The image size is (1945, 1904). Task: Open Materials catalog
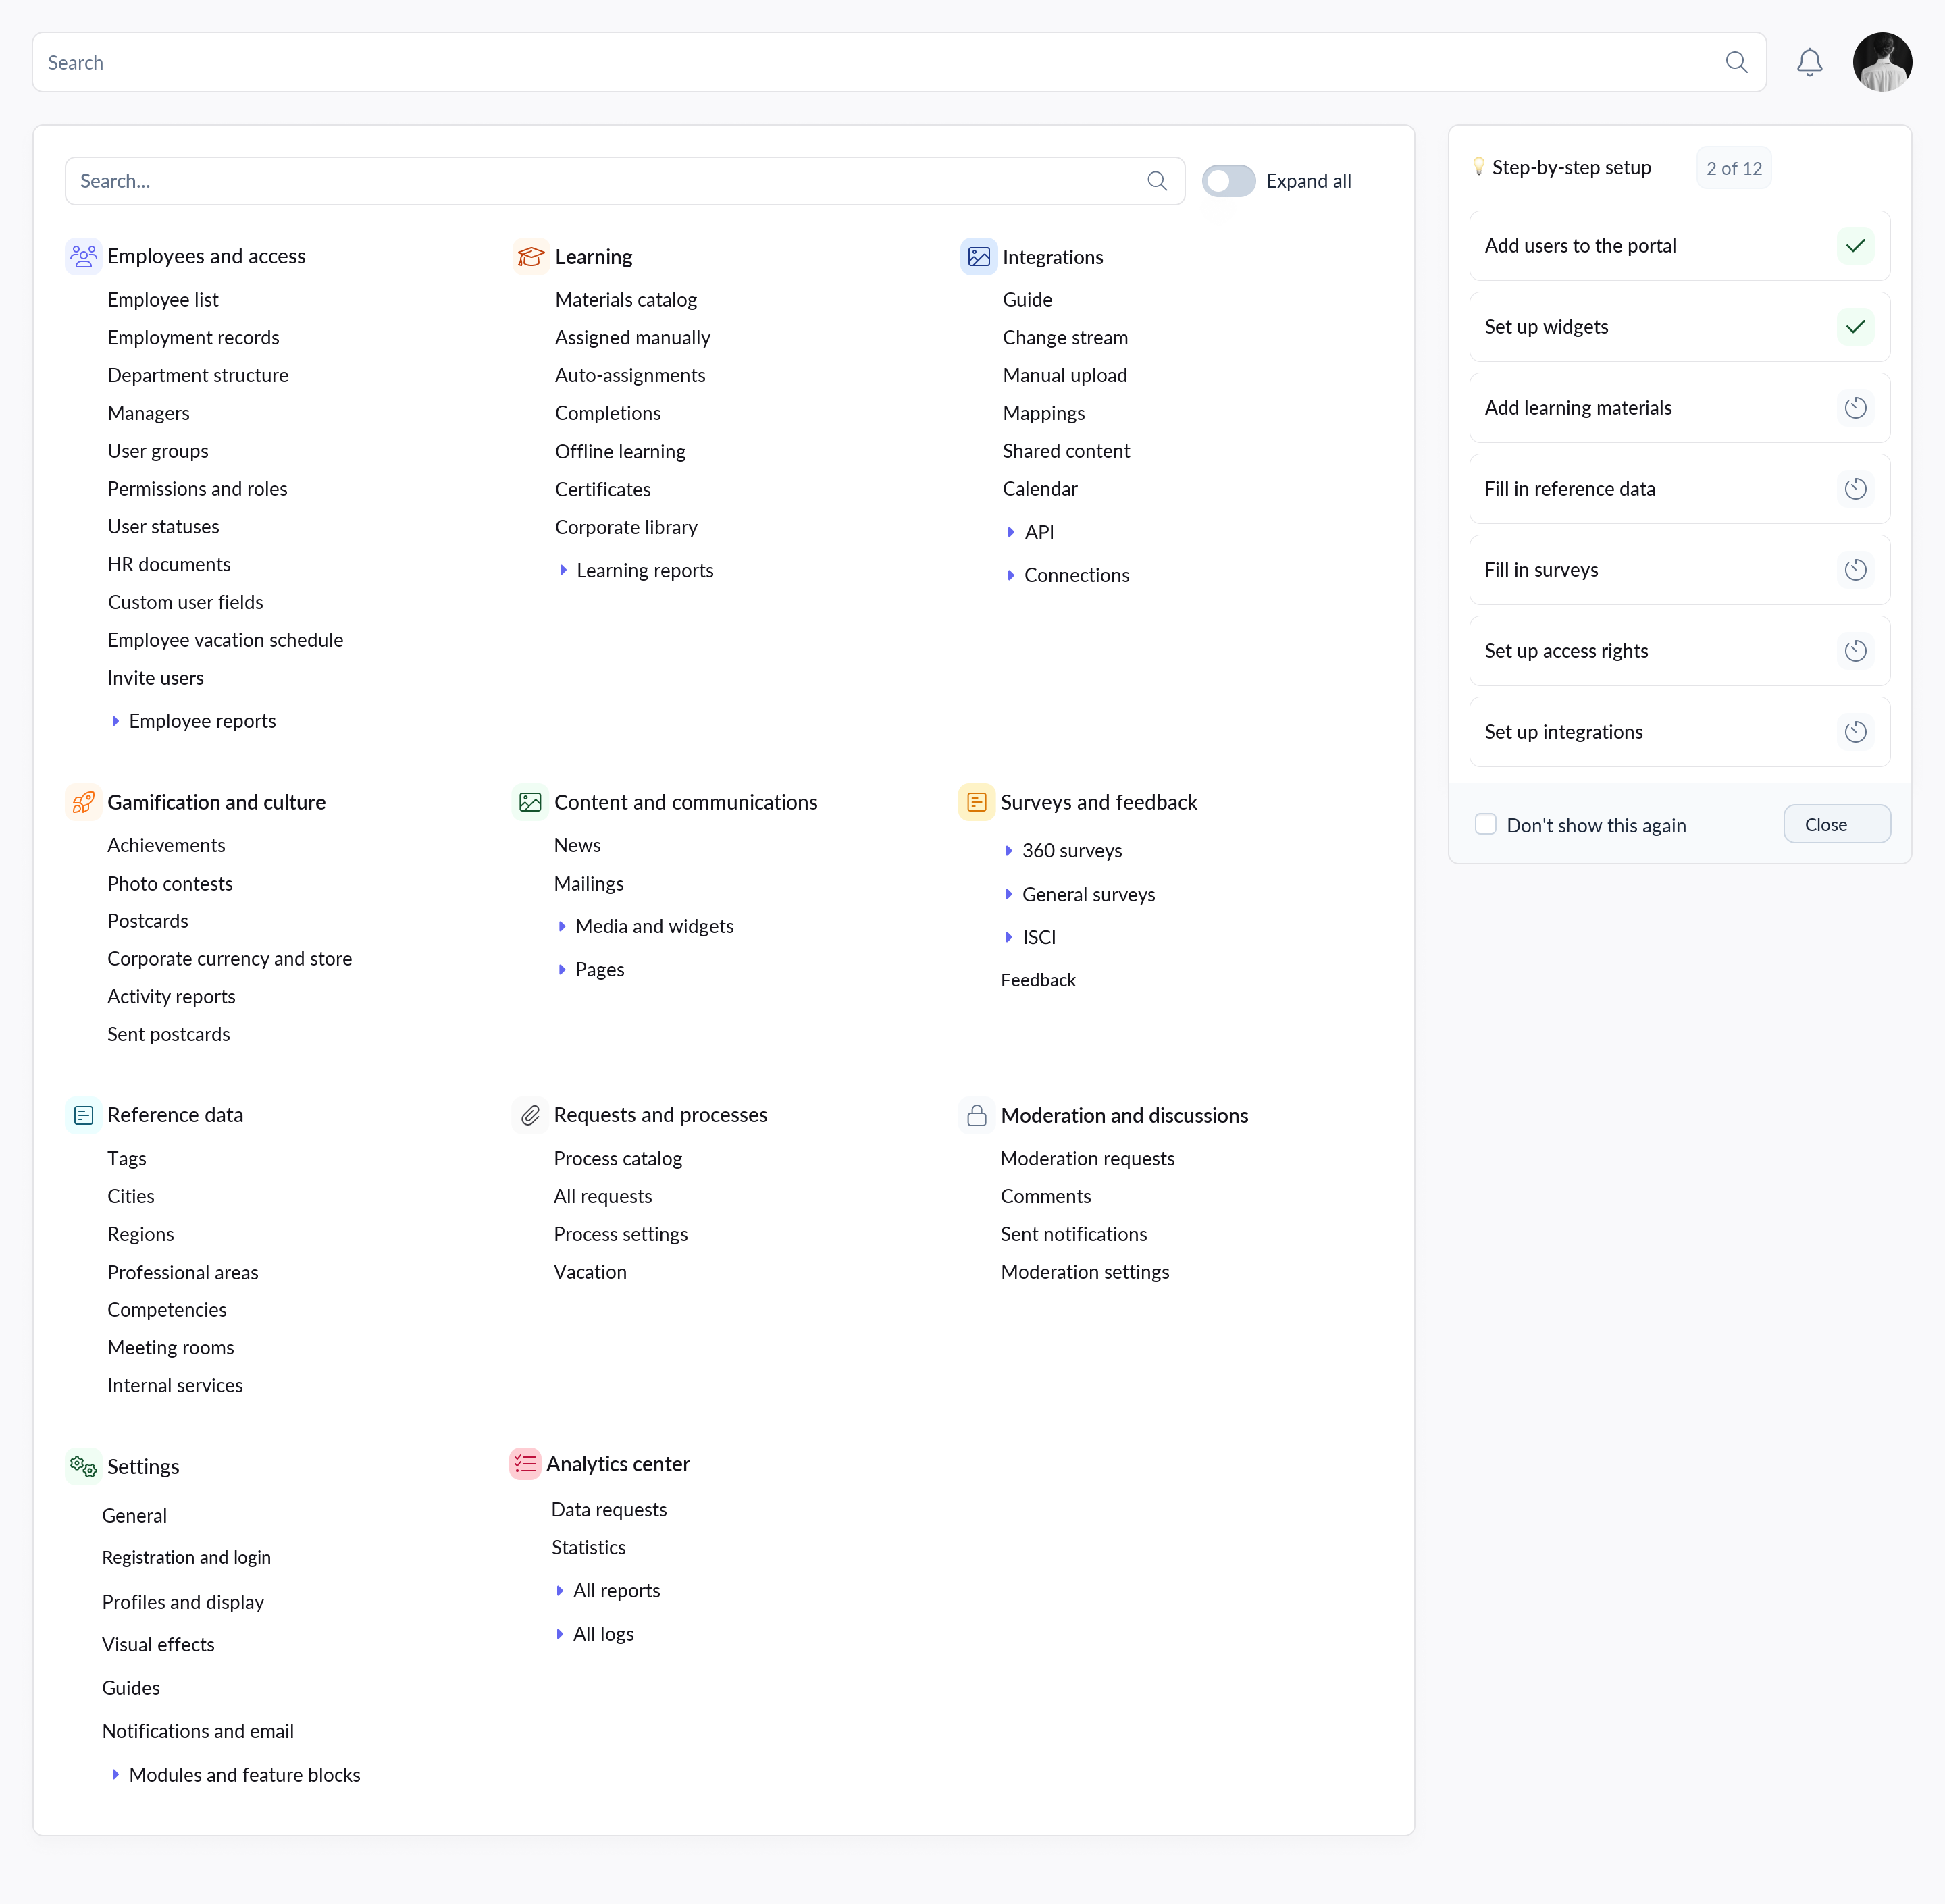coord(626,300)
